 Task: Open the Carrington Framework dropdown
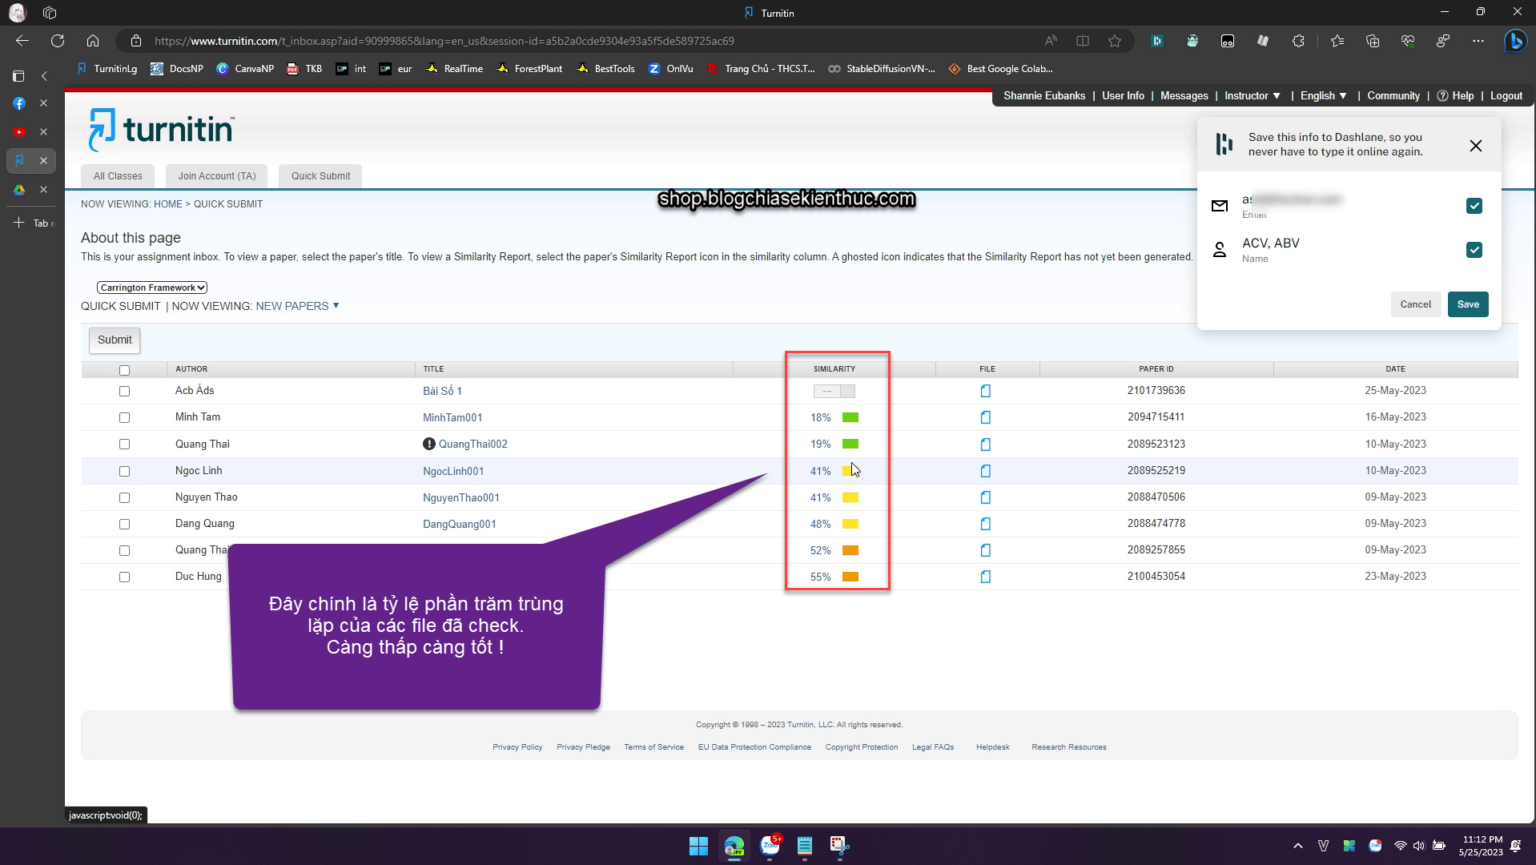(x=152, y=288)
